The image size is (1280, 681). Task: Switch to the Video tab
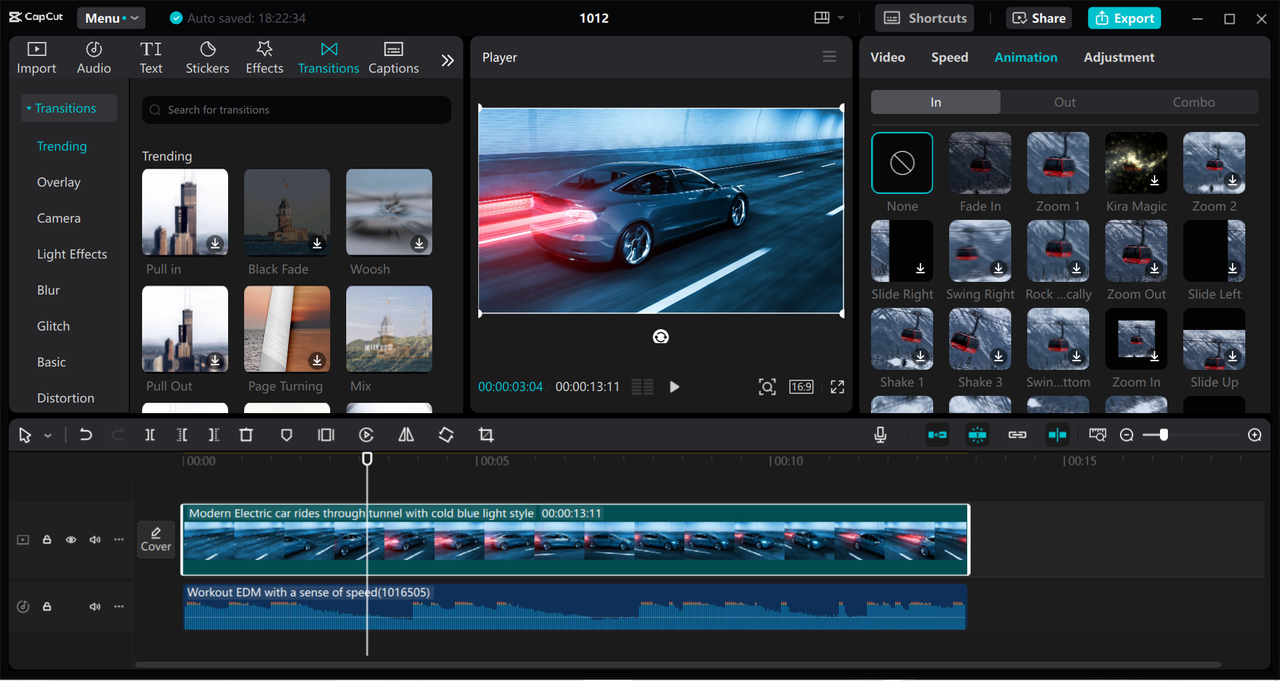(888, 57)
